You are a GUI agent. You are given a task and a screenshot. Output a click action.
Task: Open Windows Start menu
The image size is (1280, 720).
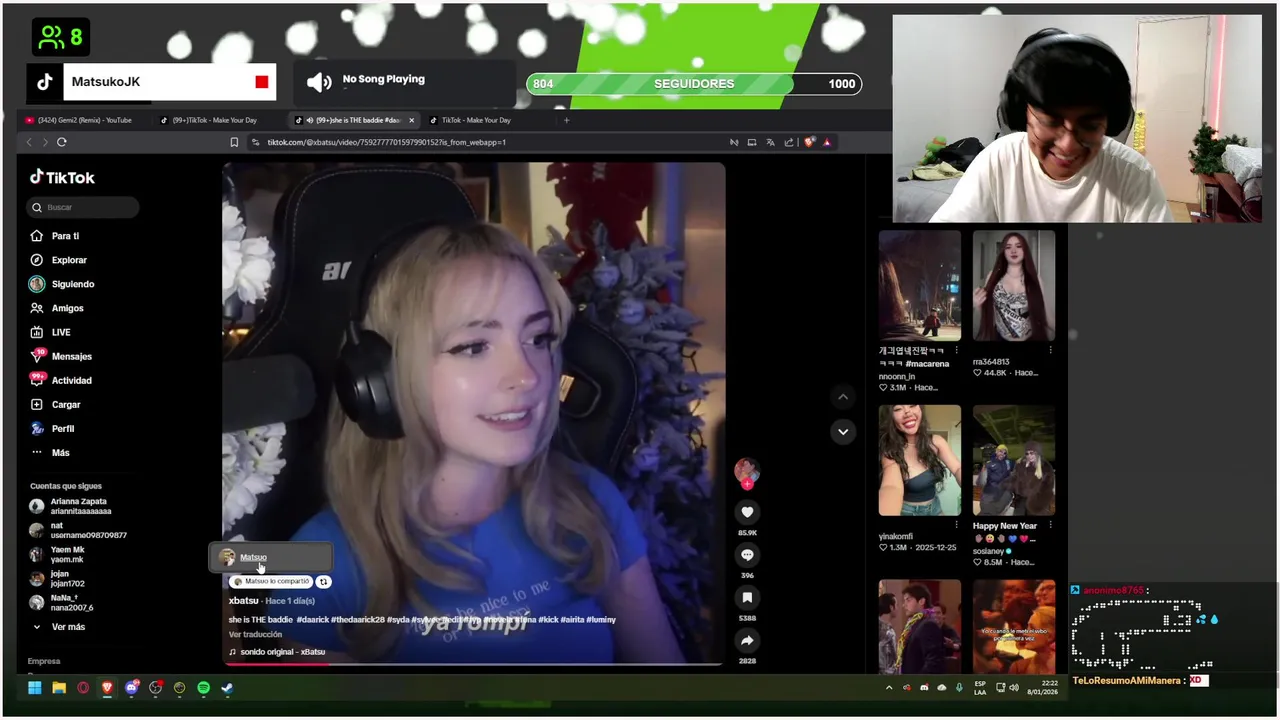[x=35, y=688]
